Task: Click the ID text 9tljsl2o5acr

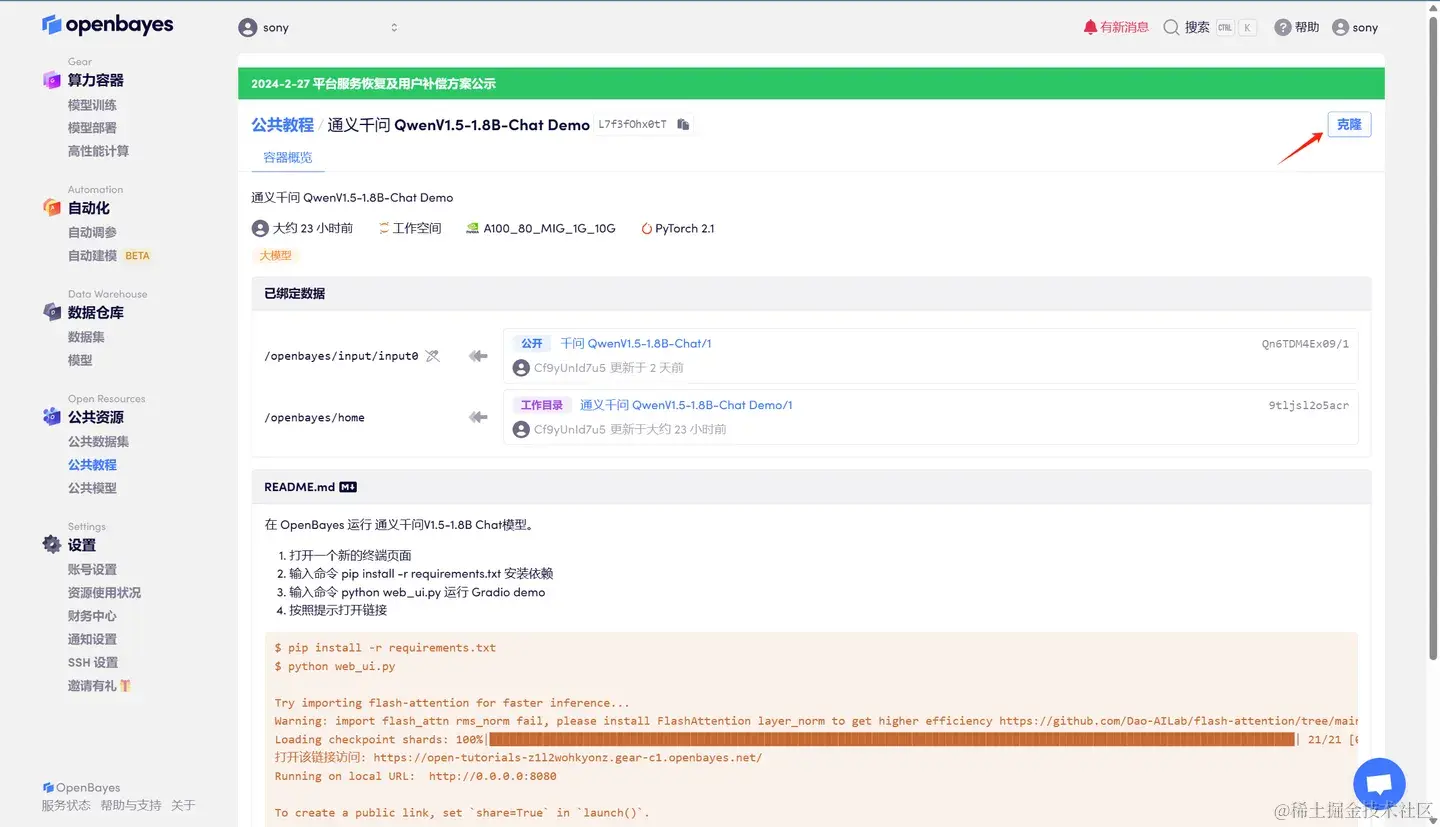Action: click(1308, 405)
